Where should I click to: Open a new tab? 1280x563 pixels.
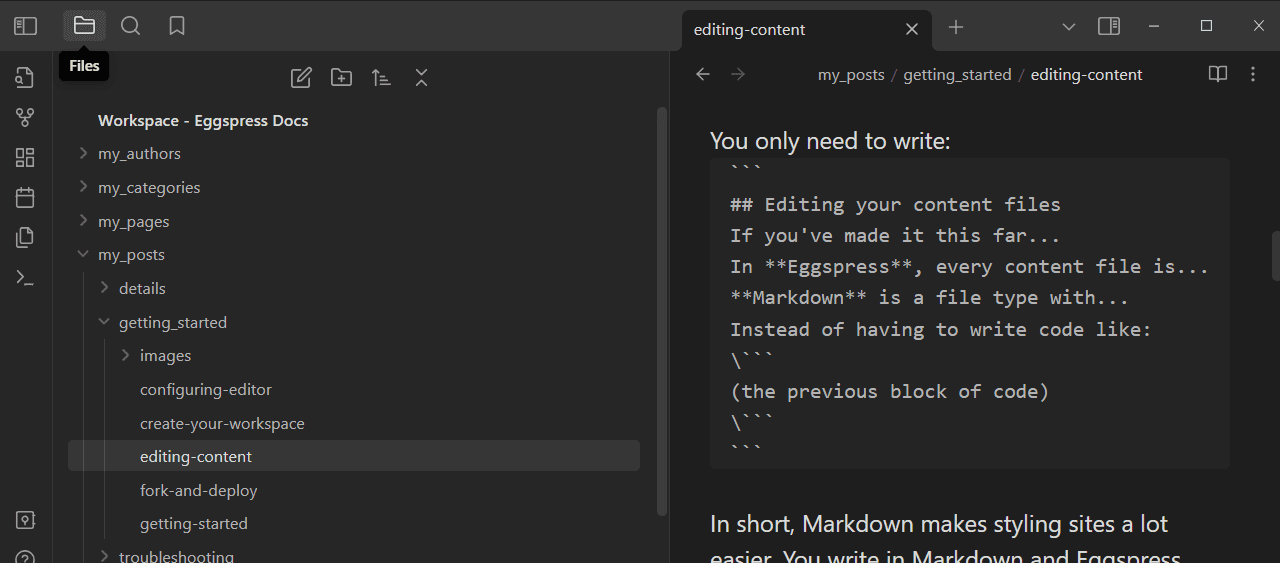pos(956,27)
